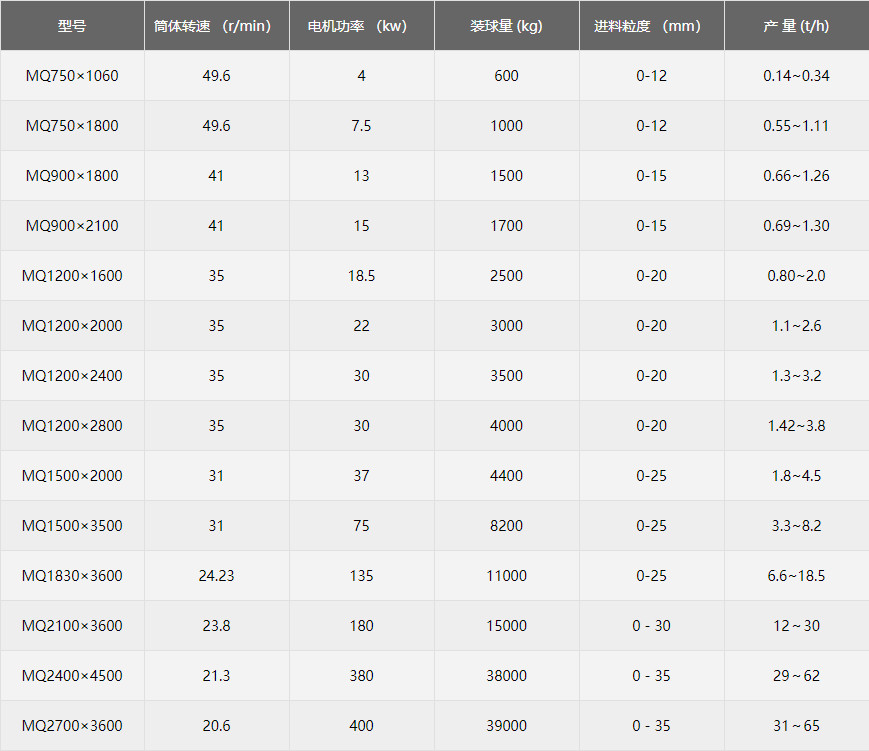Click the 18.5 motor power cell
The image size is (869, 751).
tap(361, 276)
